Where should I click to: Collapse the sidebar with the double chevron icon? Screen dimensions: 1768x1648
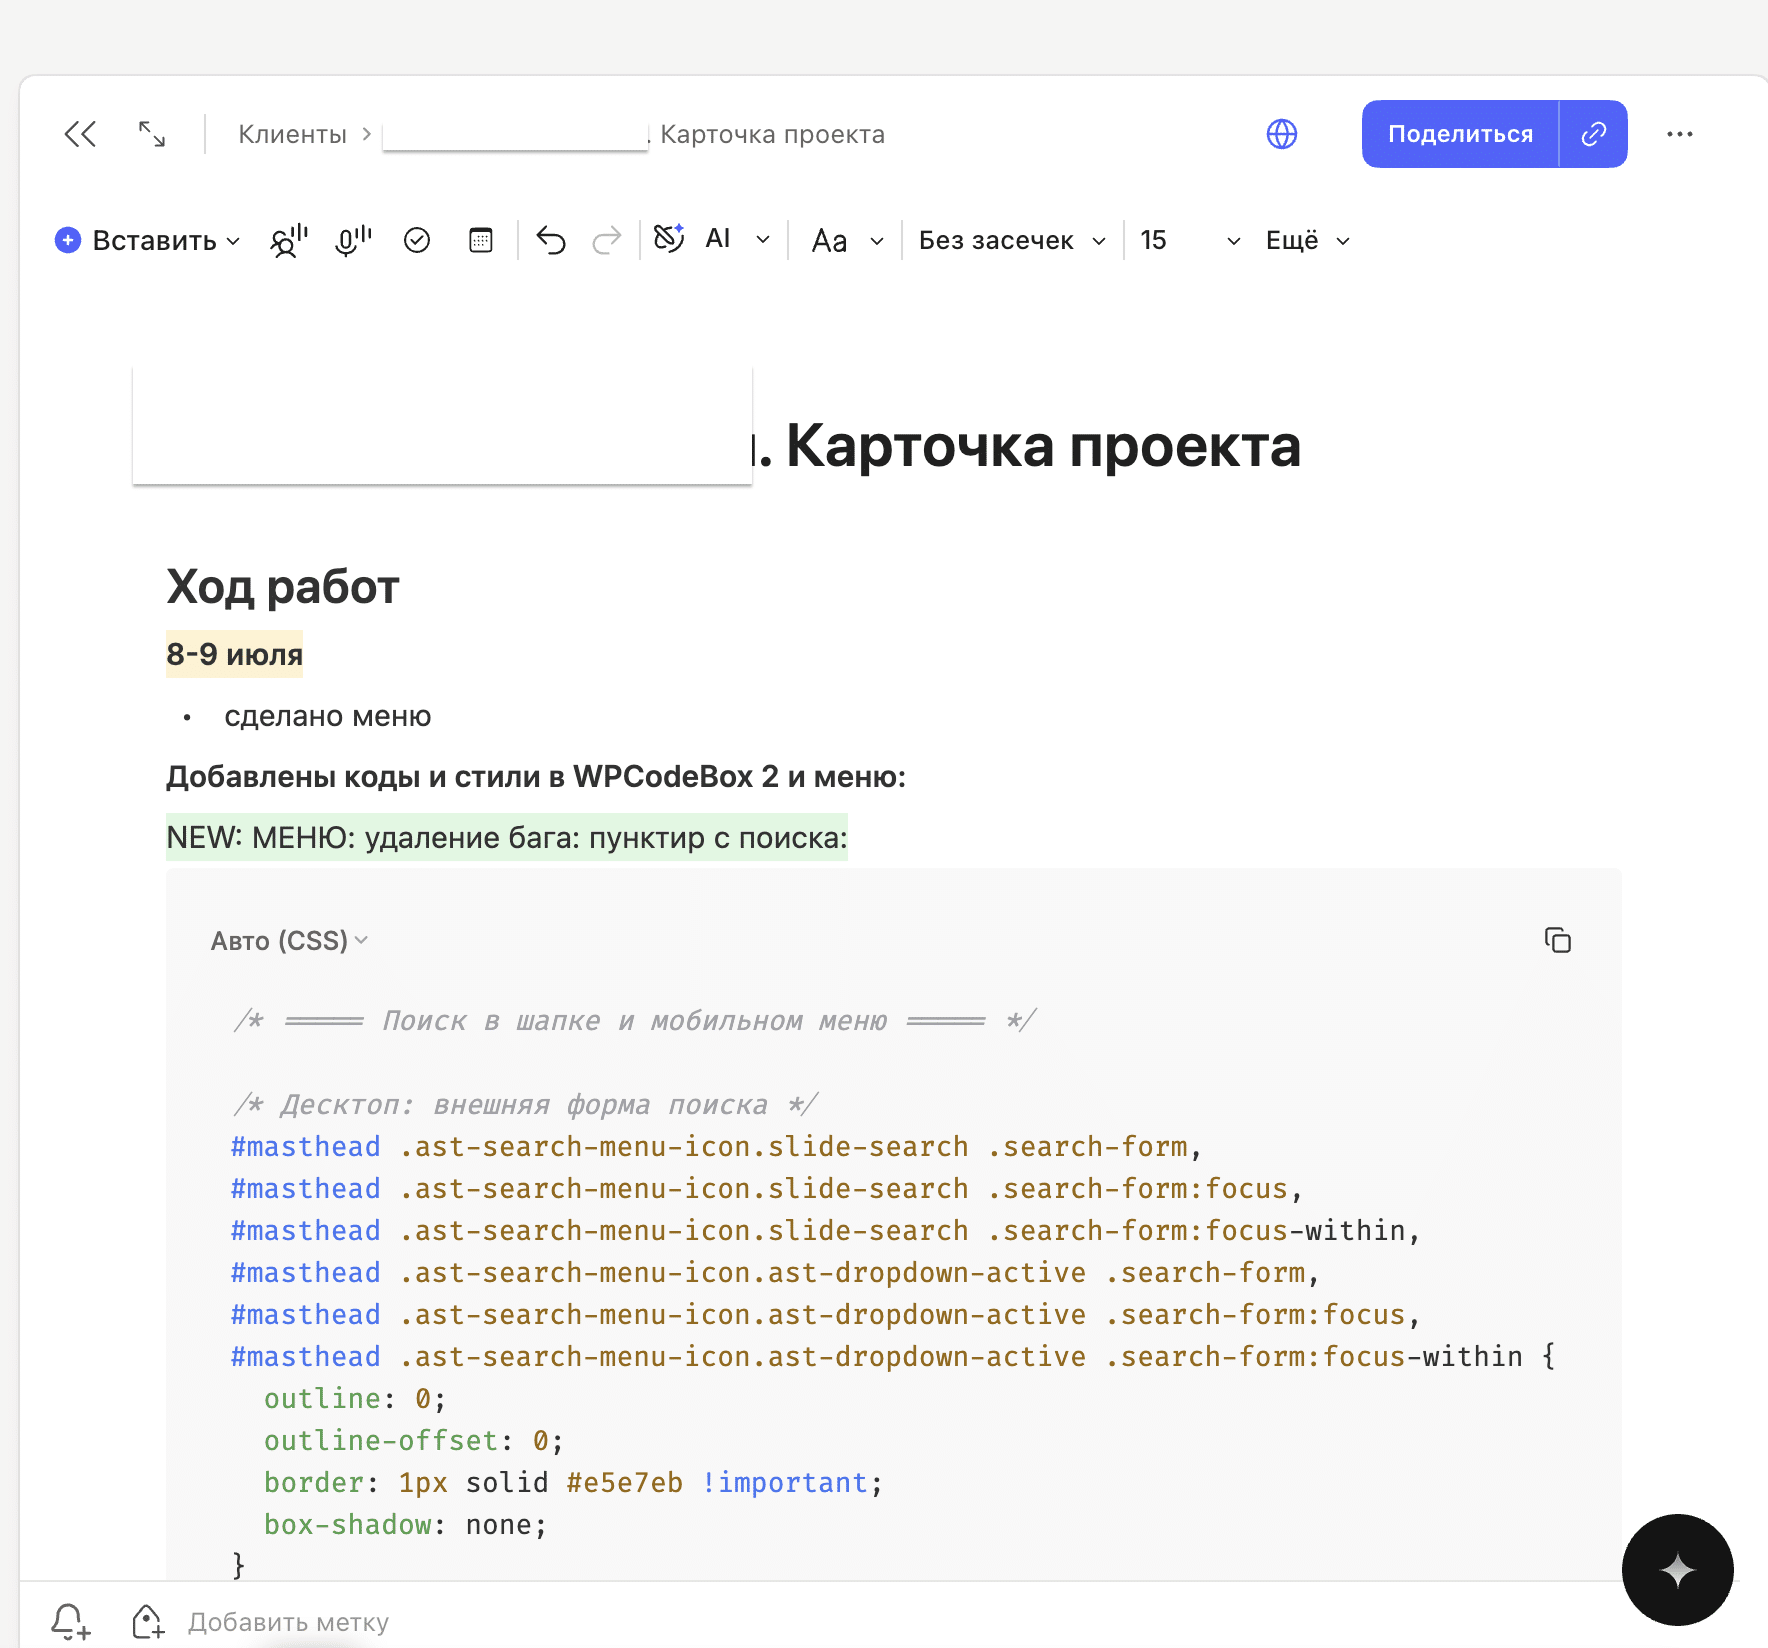pyautogui.click(x=80, y=134)
